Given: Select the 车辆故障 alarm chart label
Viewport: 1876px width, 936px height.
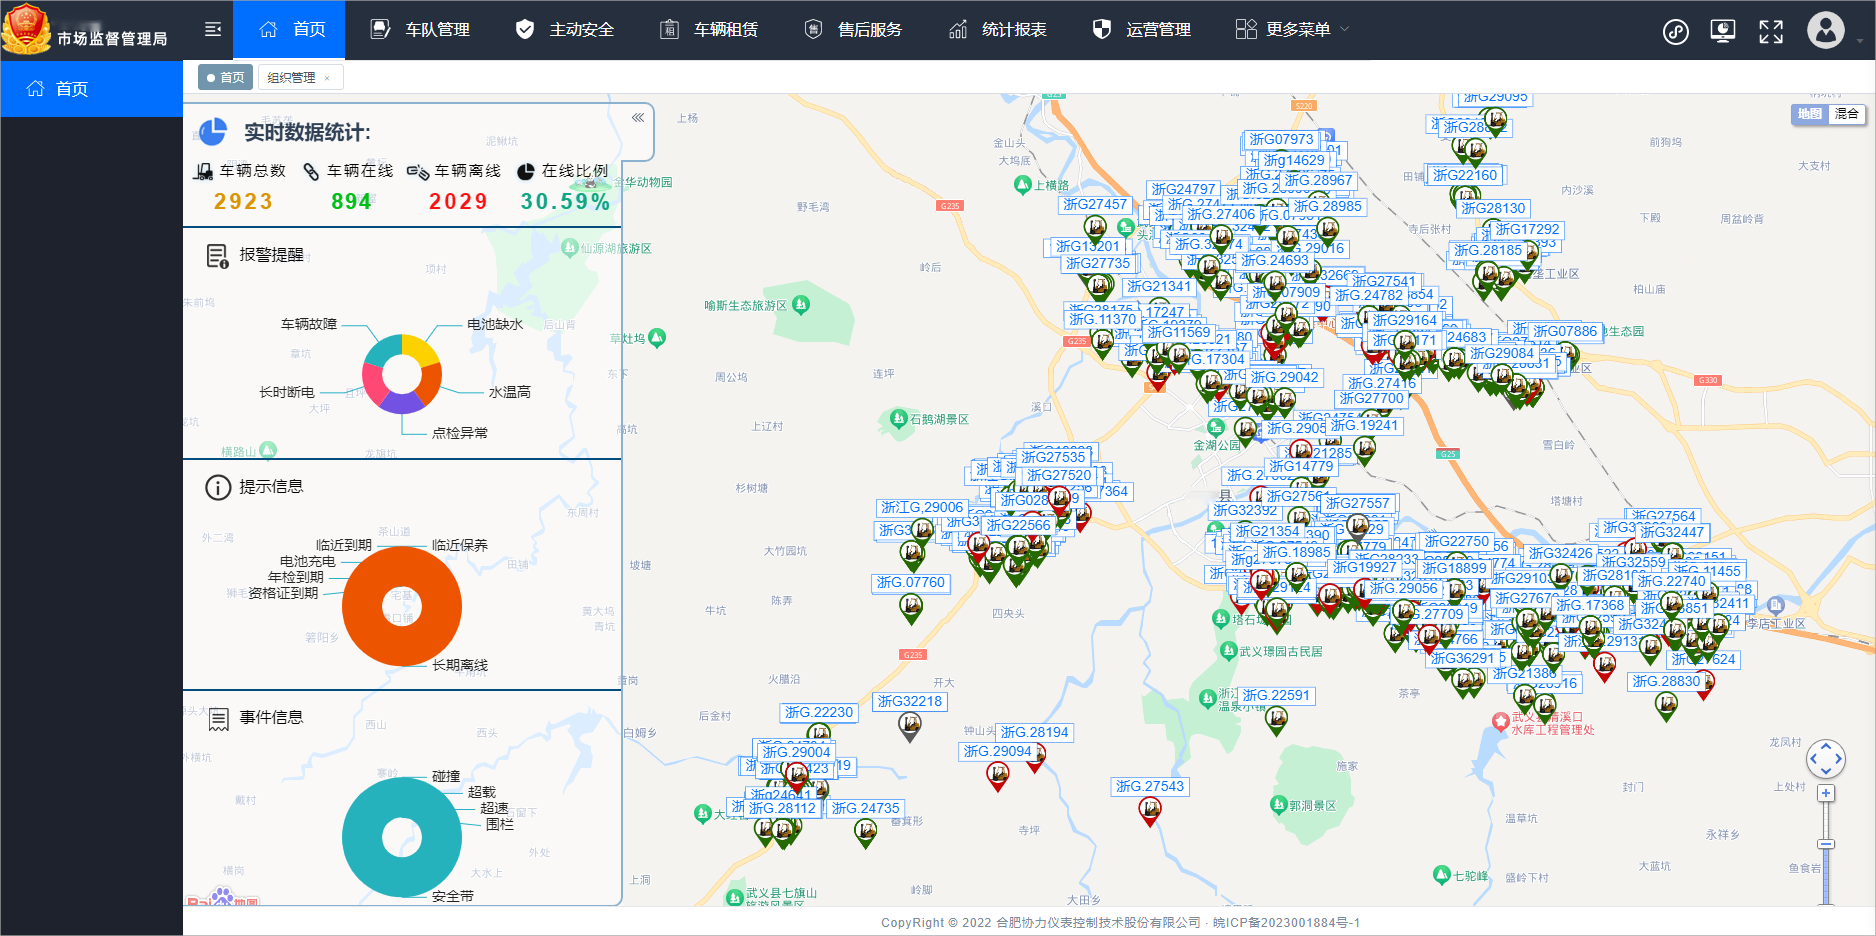Looking at the screenshot, I should pos(309,324).
